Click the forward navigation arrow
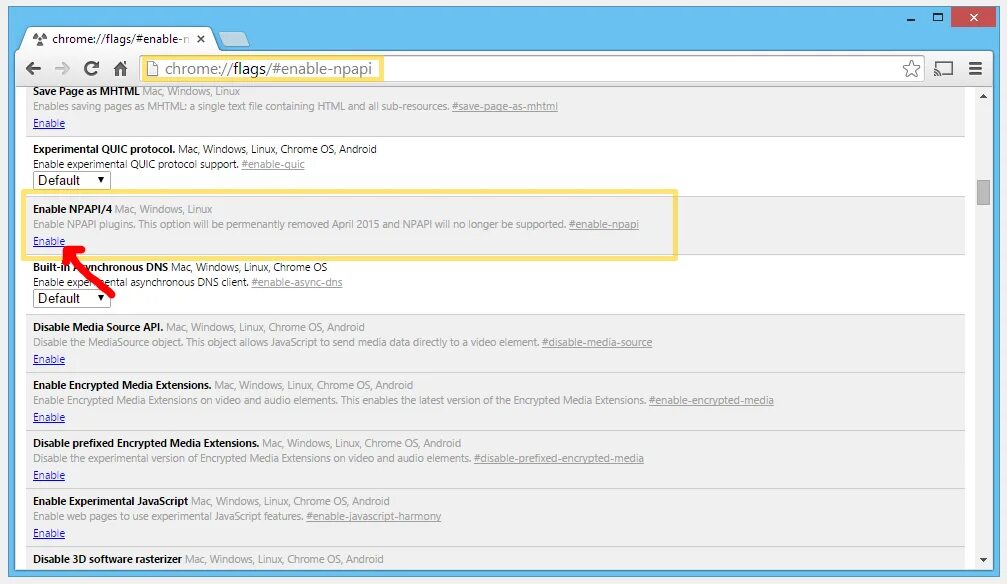The height and width of the screenshot is (584, 1007). pyautogui.click(x=62, y=68)
